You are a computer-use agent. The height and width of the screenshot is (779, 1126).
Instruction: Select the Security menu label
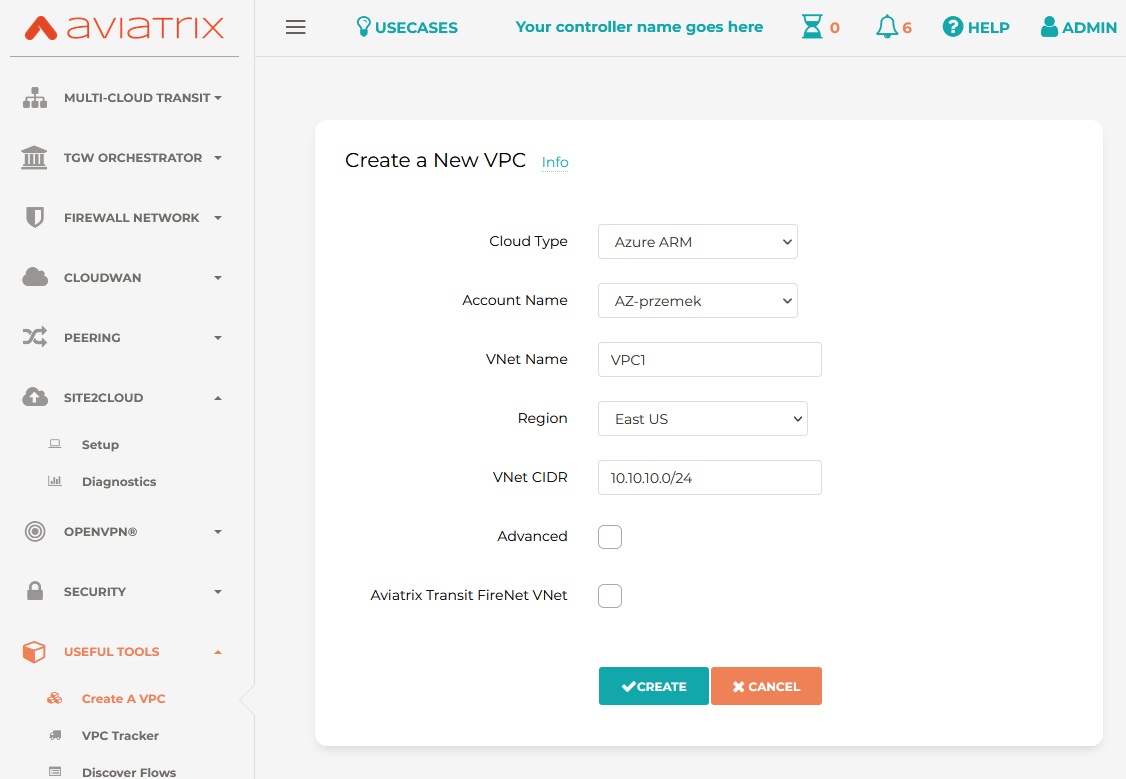pyautogui.click(x=95, y=592)
